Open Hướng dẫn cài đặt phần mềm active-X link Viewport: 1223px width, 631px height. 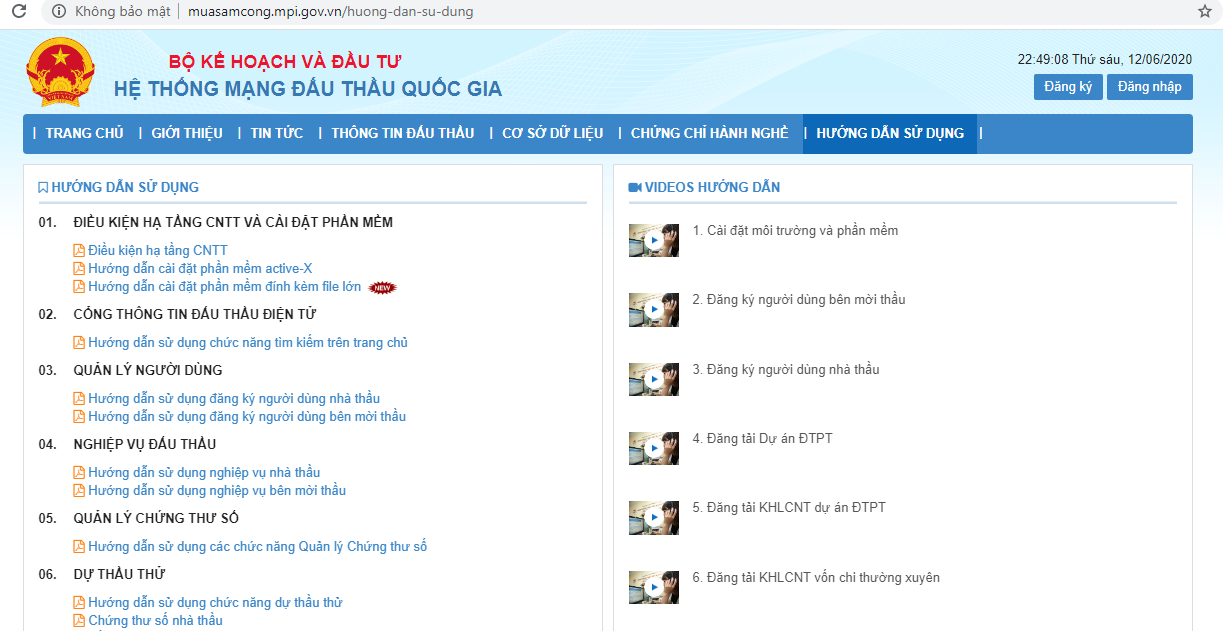click(x=200, y=269)
